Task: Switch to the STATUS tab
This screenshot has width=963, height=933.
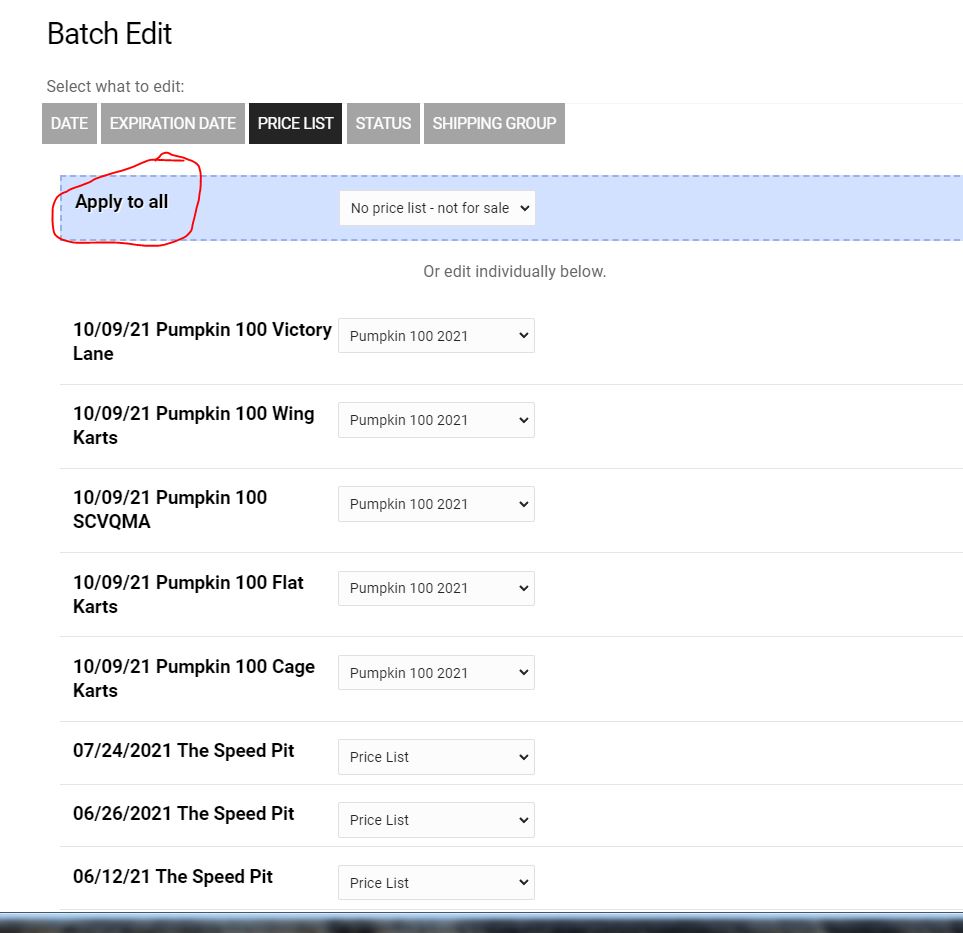Action: click(x=383, y=123)
